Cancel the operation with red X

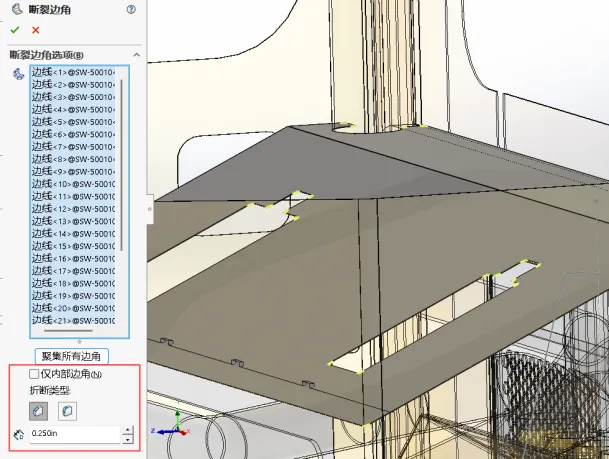(36, 30)
